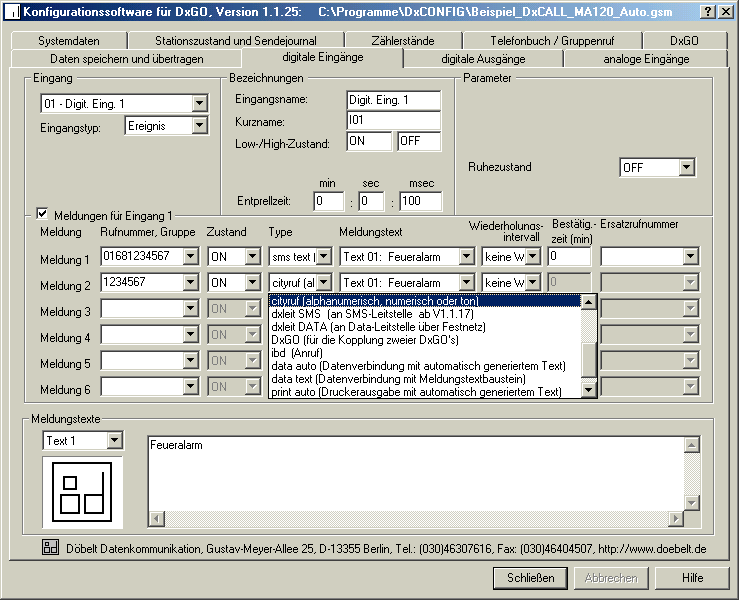The width and height of the screenshot is (739, 600).
Task: Click the title bar help question mark icon
Action: click(707, 11)
